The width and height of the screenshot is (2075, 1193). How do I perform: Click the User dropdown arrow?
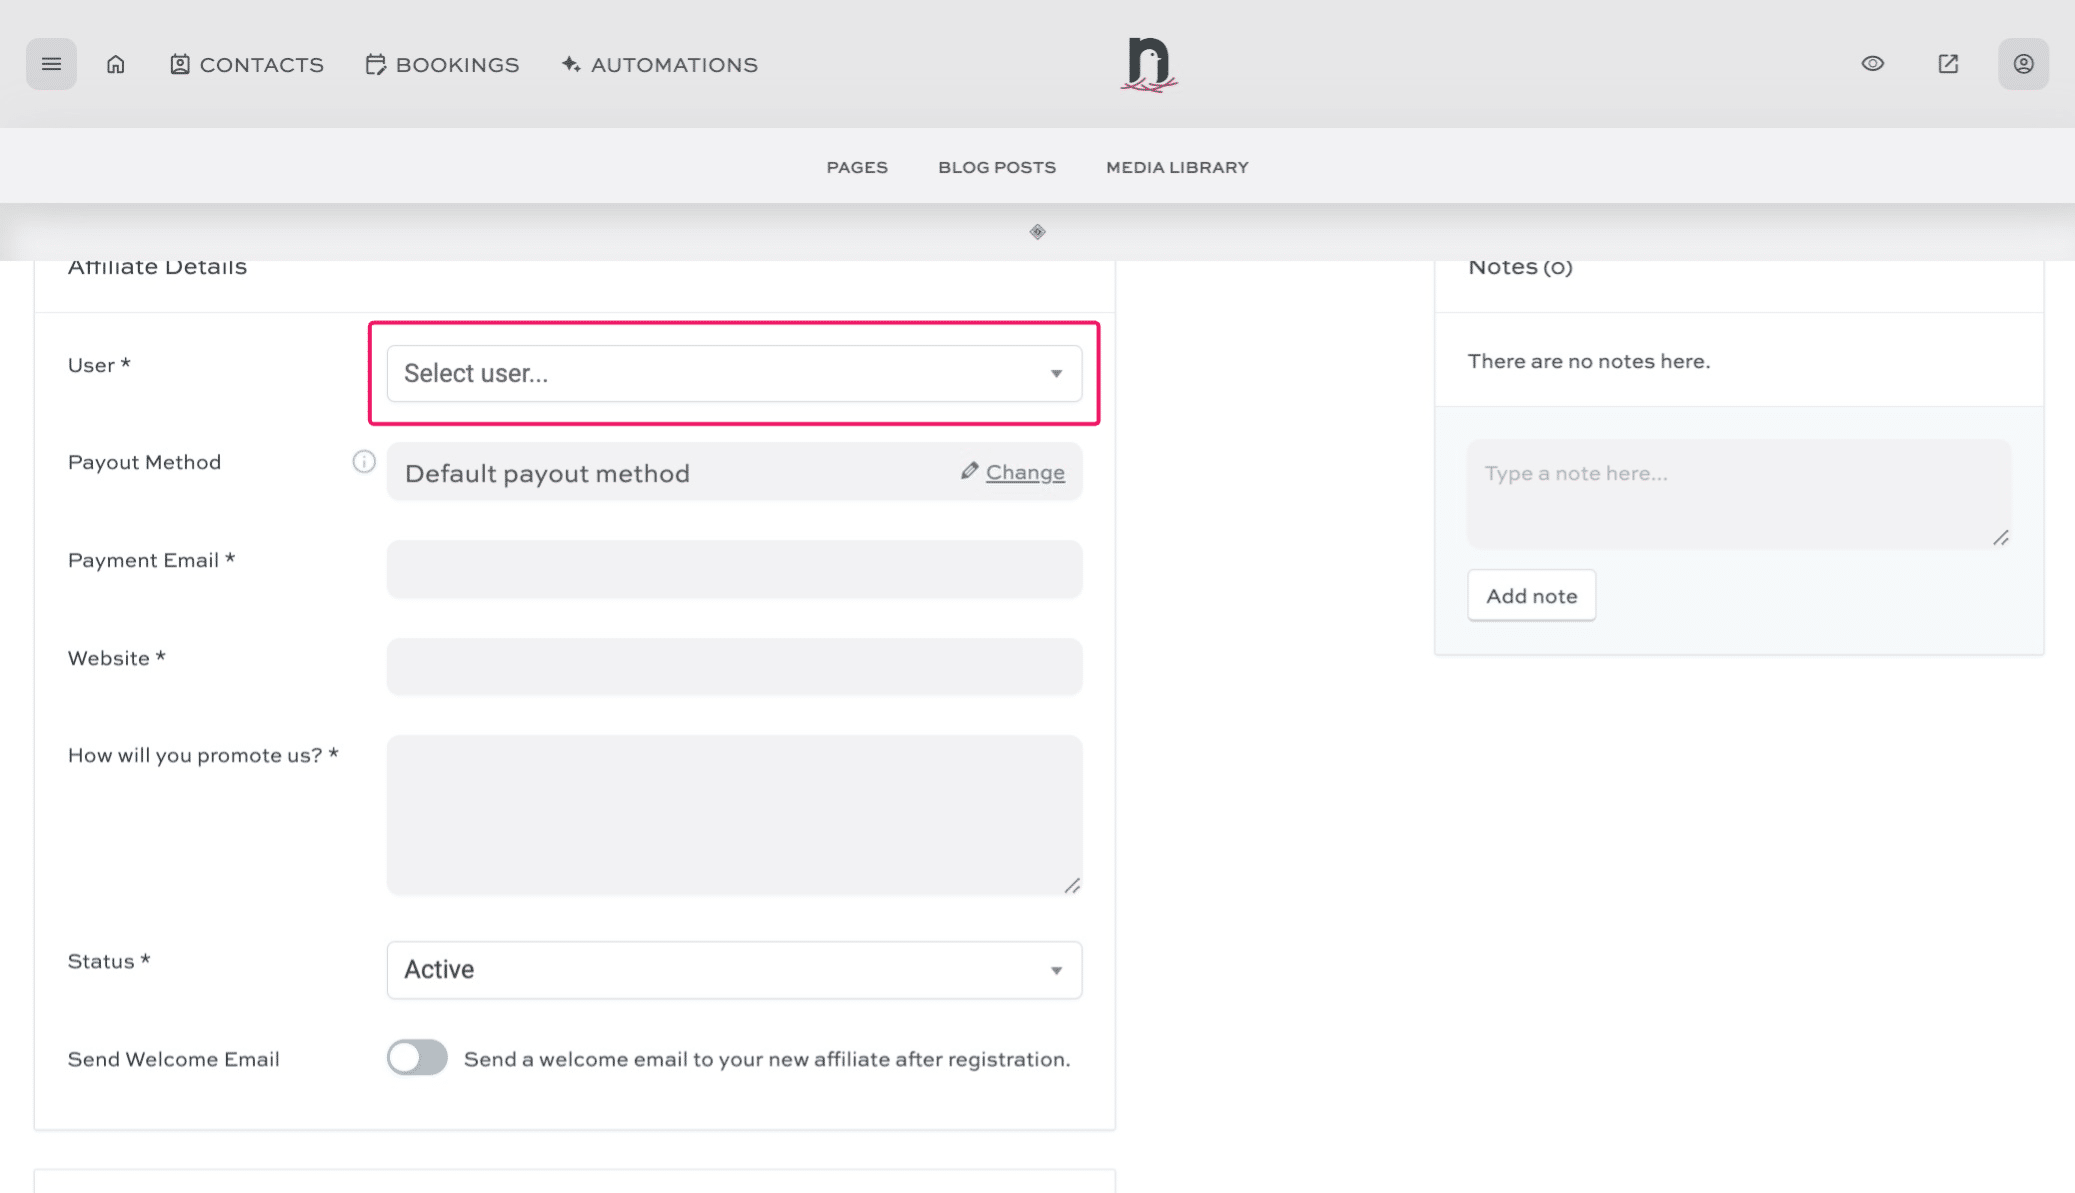point(1057,373)
